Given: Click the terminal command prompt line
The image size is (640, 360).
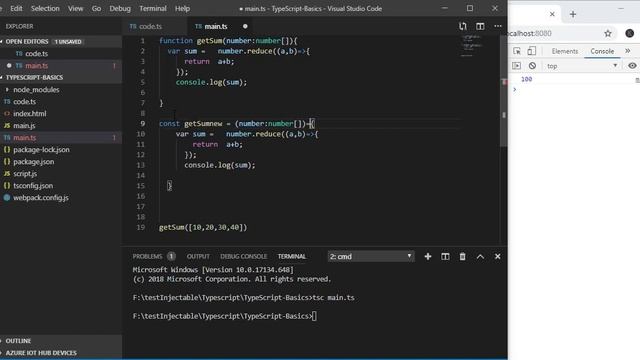Looking at the screenshot, I should point(224,316).
